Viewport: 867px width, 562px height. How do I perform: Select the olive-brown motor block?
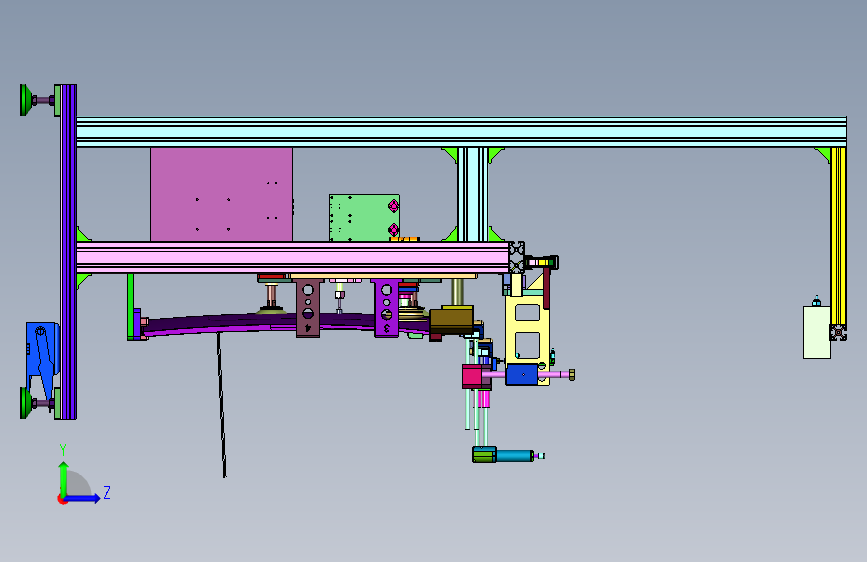point(451,320)
